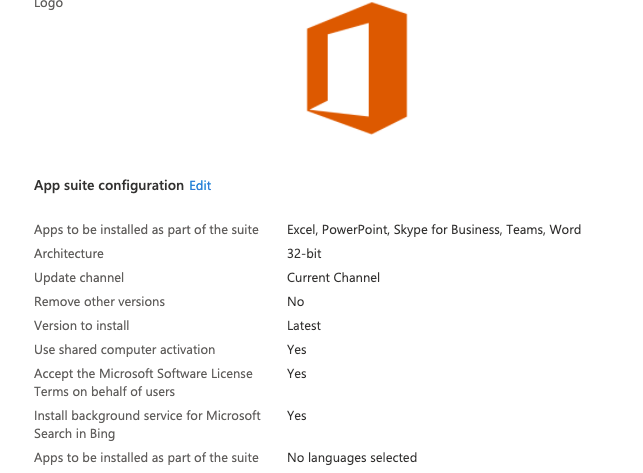Click the Logo label at the top

click(48, 5)
